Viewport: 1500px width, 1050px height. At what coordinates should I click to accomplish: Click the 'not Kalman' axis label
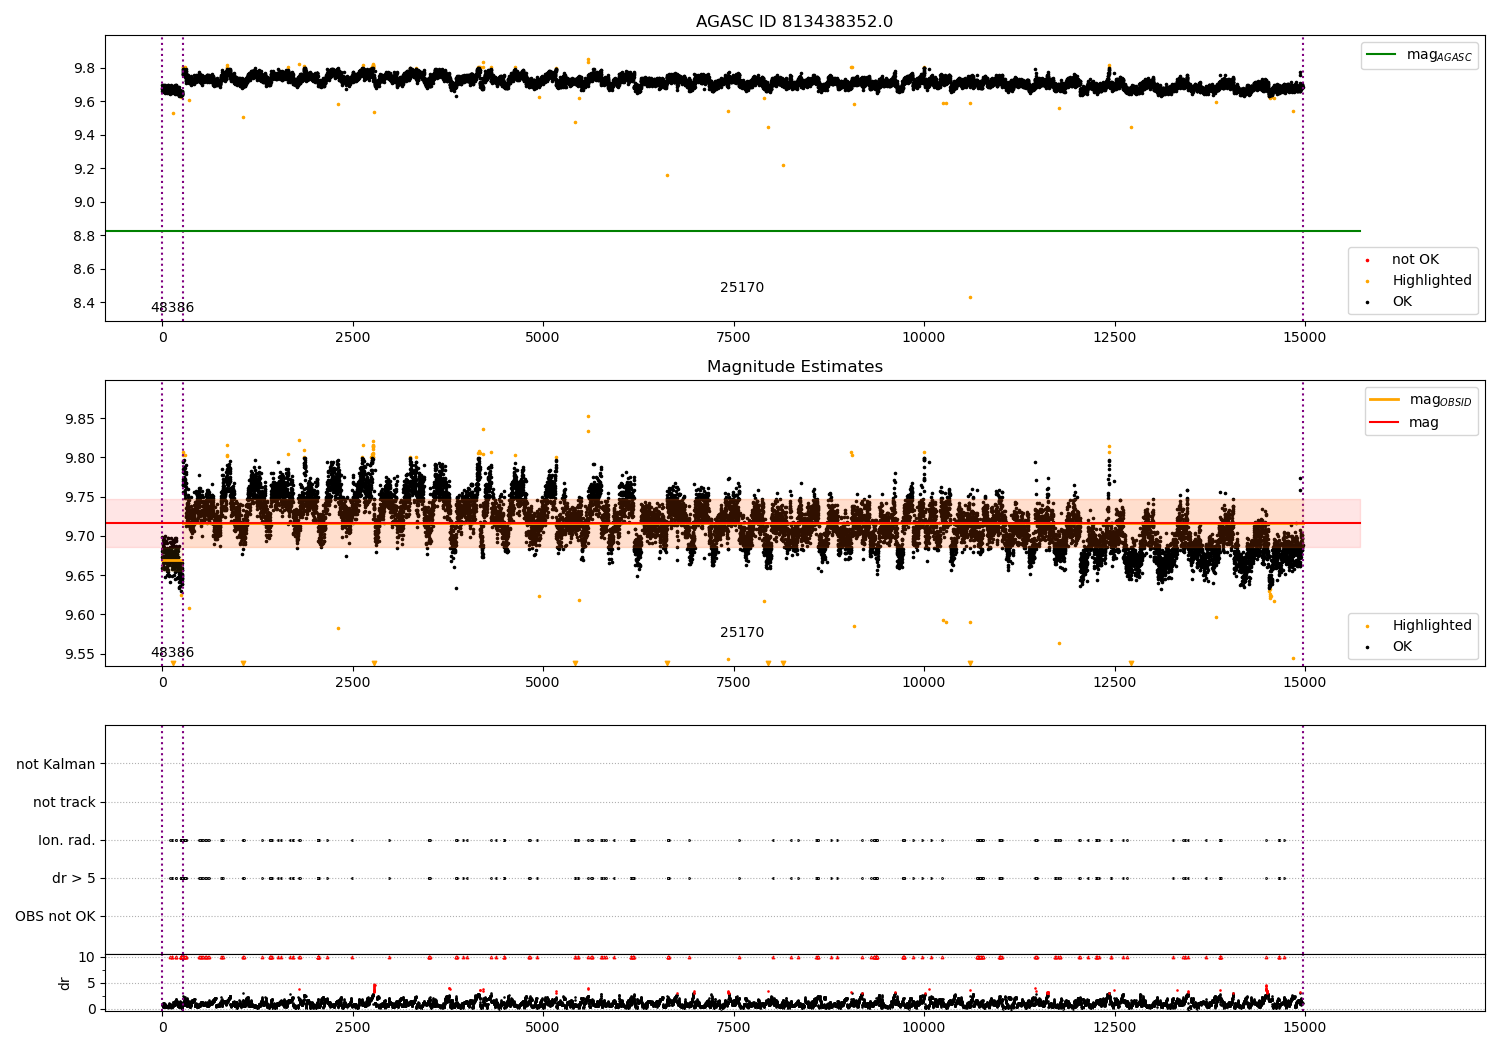point(56,765)
